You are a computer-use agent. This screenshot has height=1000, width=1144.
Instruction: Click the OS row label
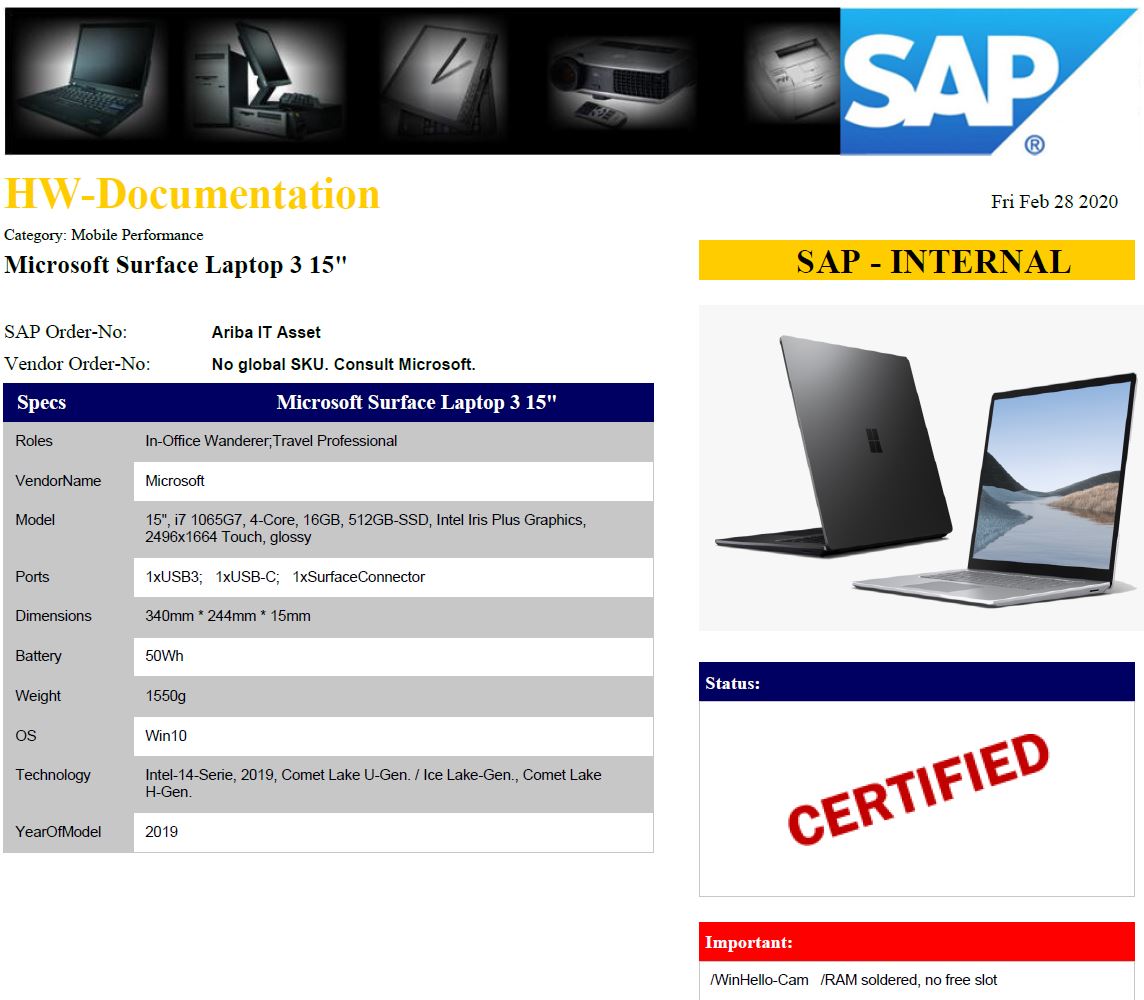[26, 736]
